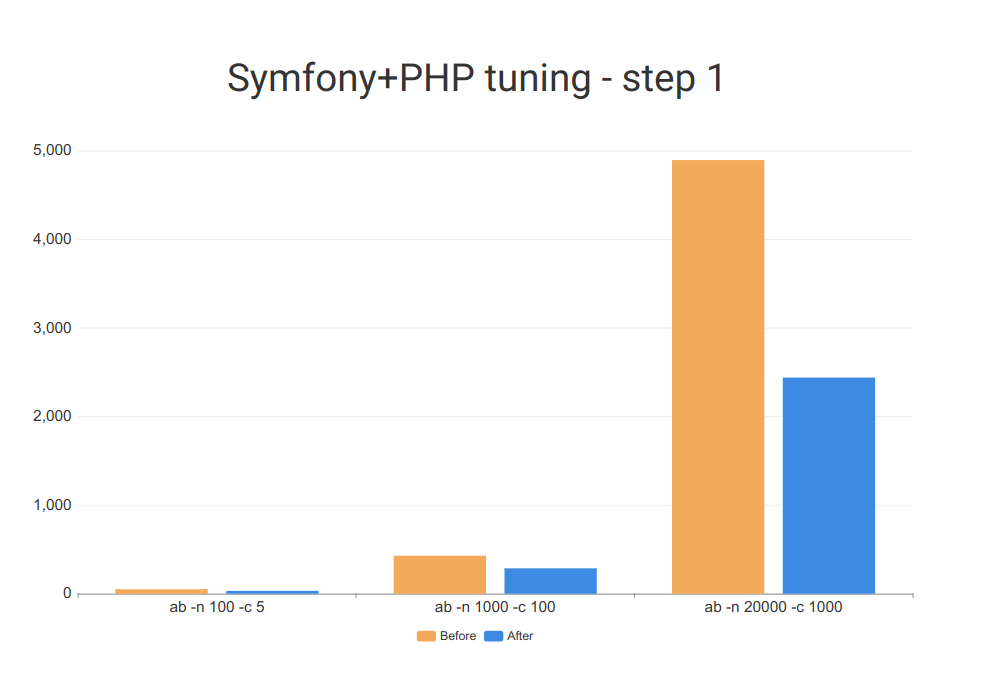Click the small blue After bar for ab -n 100 -c 5
Image resolution: width=990 pixels, height=675 pixels.
click(272, 592)
